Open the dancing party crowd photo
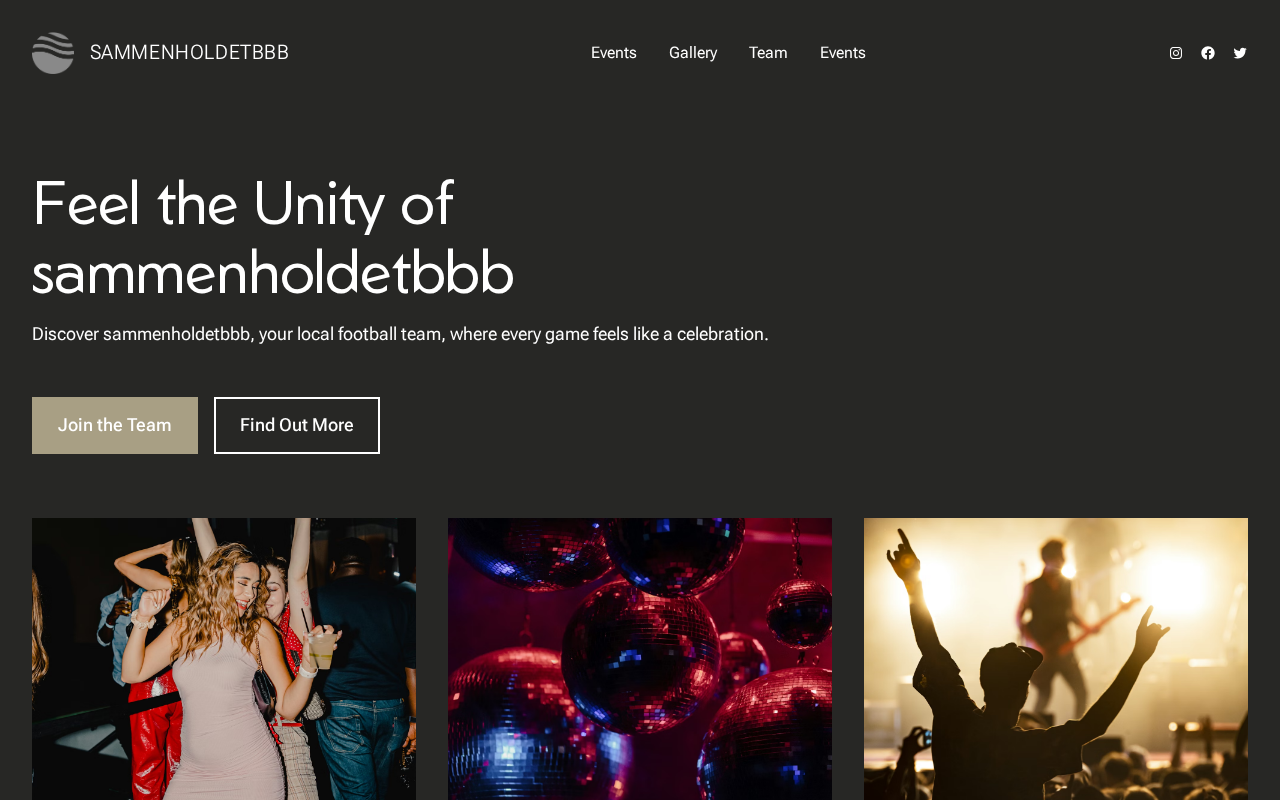This screenshot has height=800, width=1280. [x=224, y=659]
